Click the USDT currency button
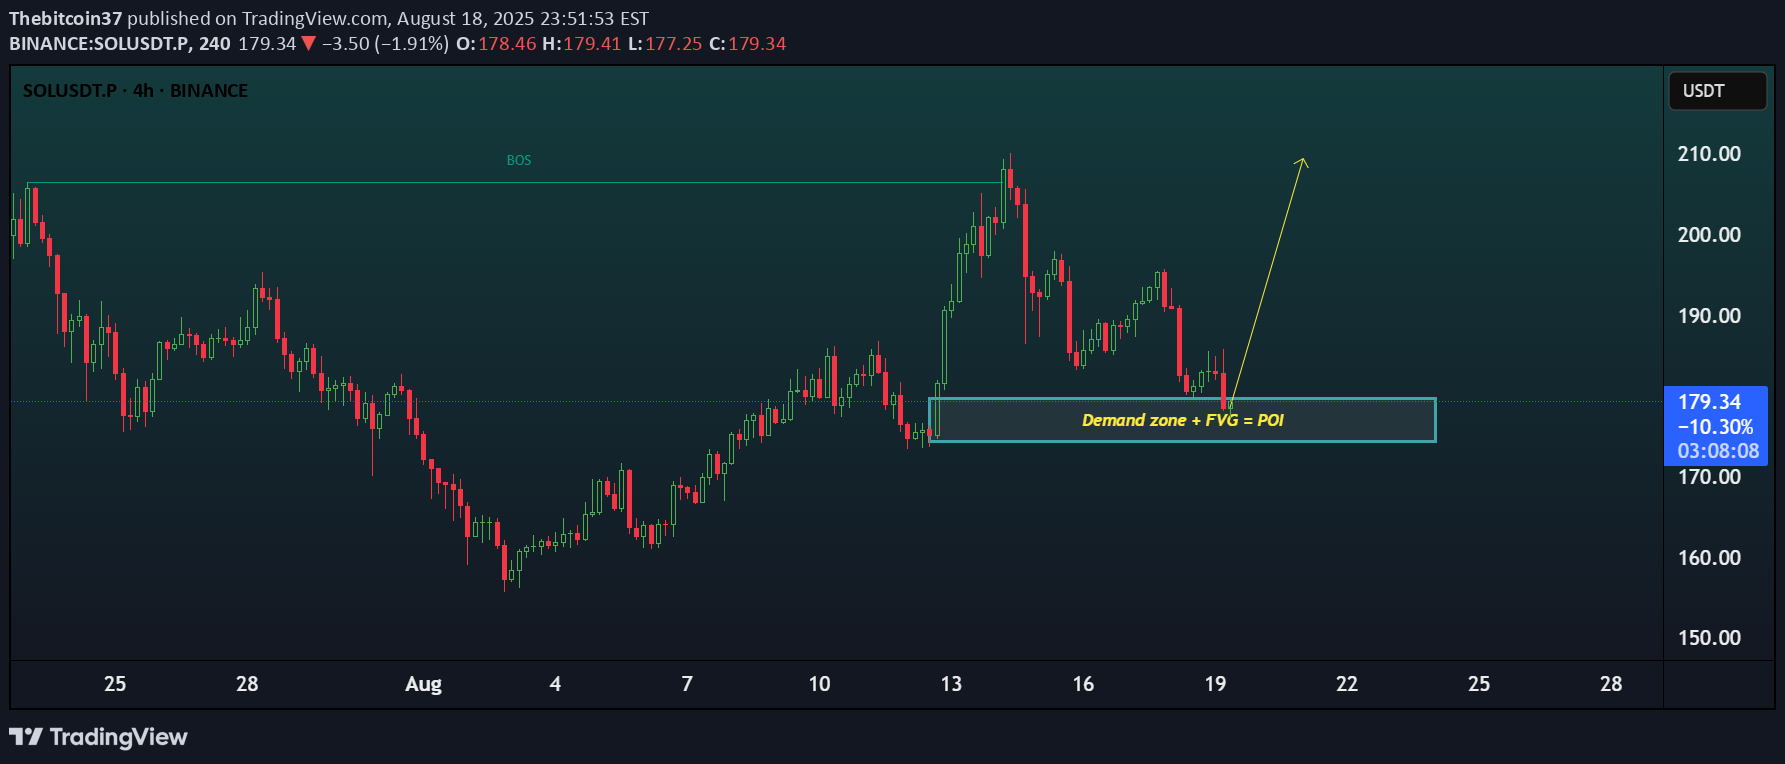Screen dimensions: 1785x764 pos(1717,91)
